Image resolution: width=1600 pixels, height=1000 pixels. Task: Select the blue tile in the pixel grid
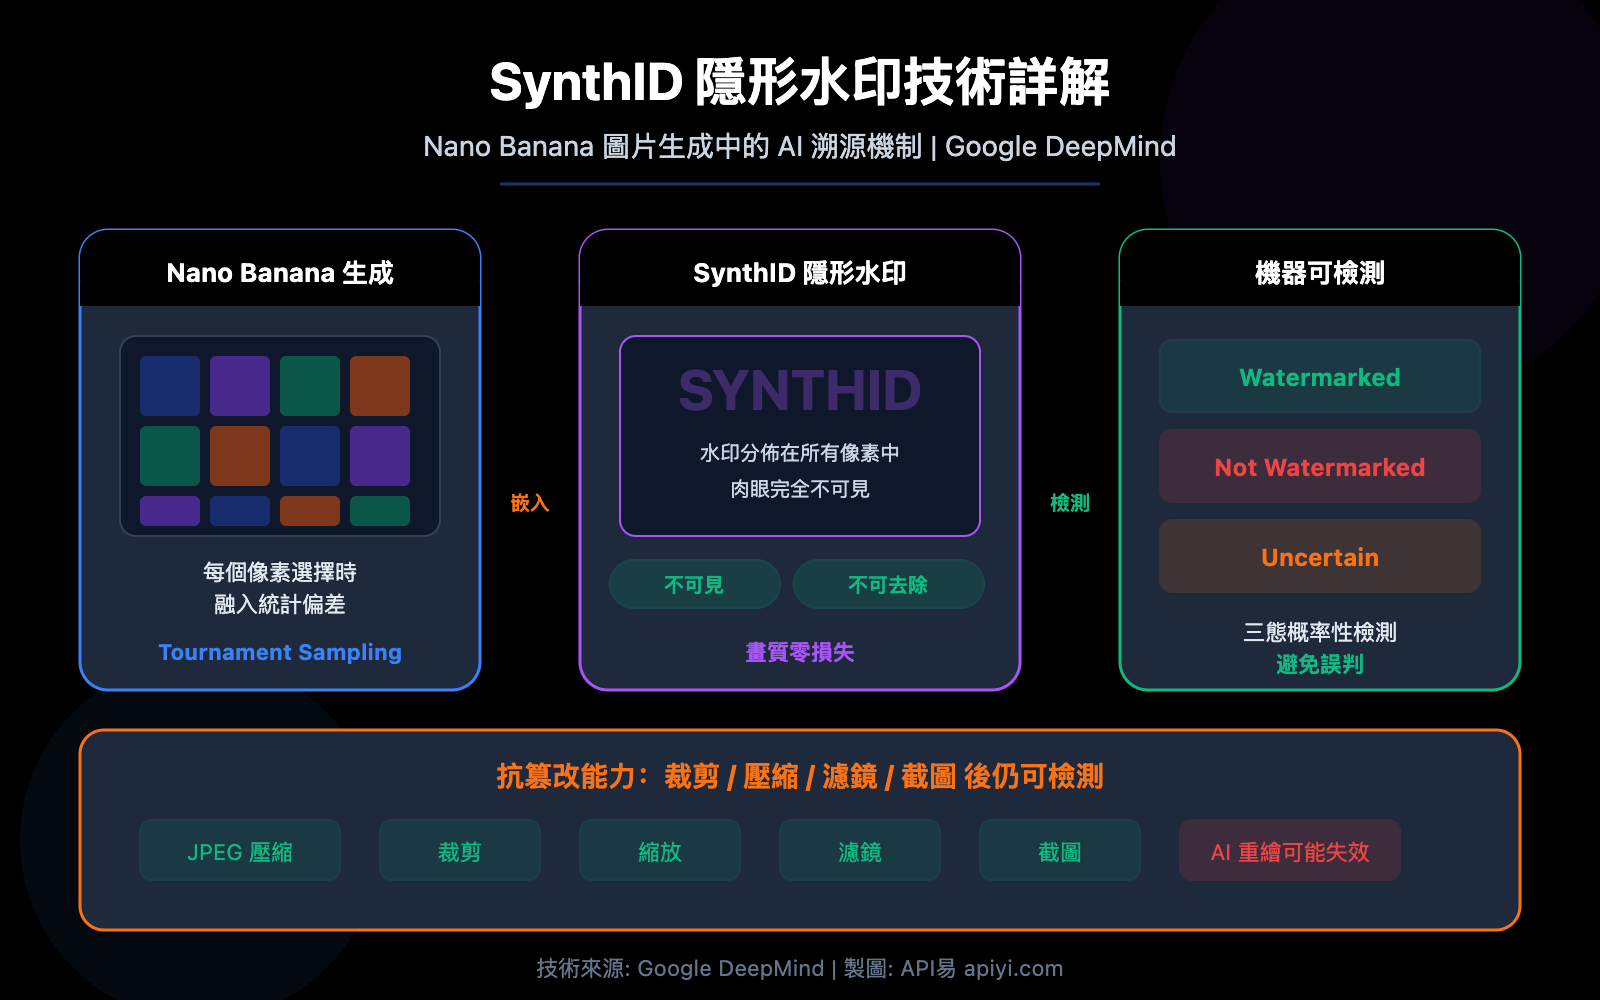(x=170, y=385)
